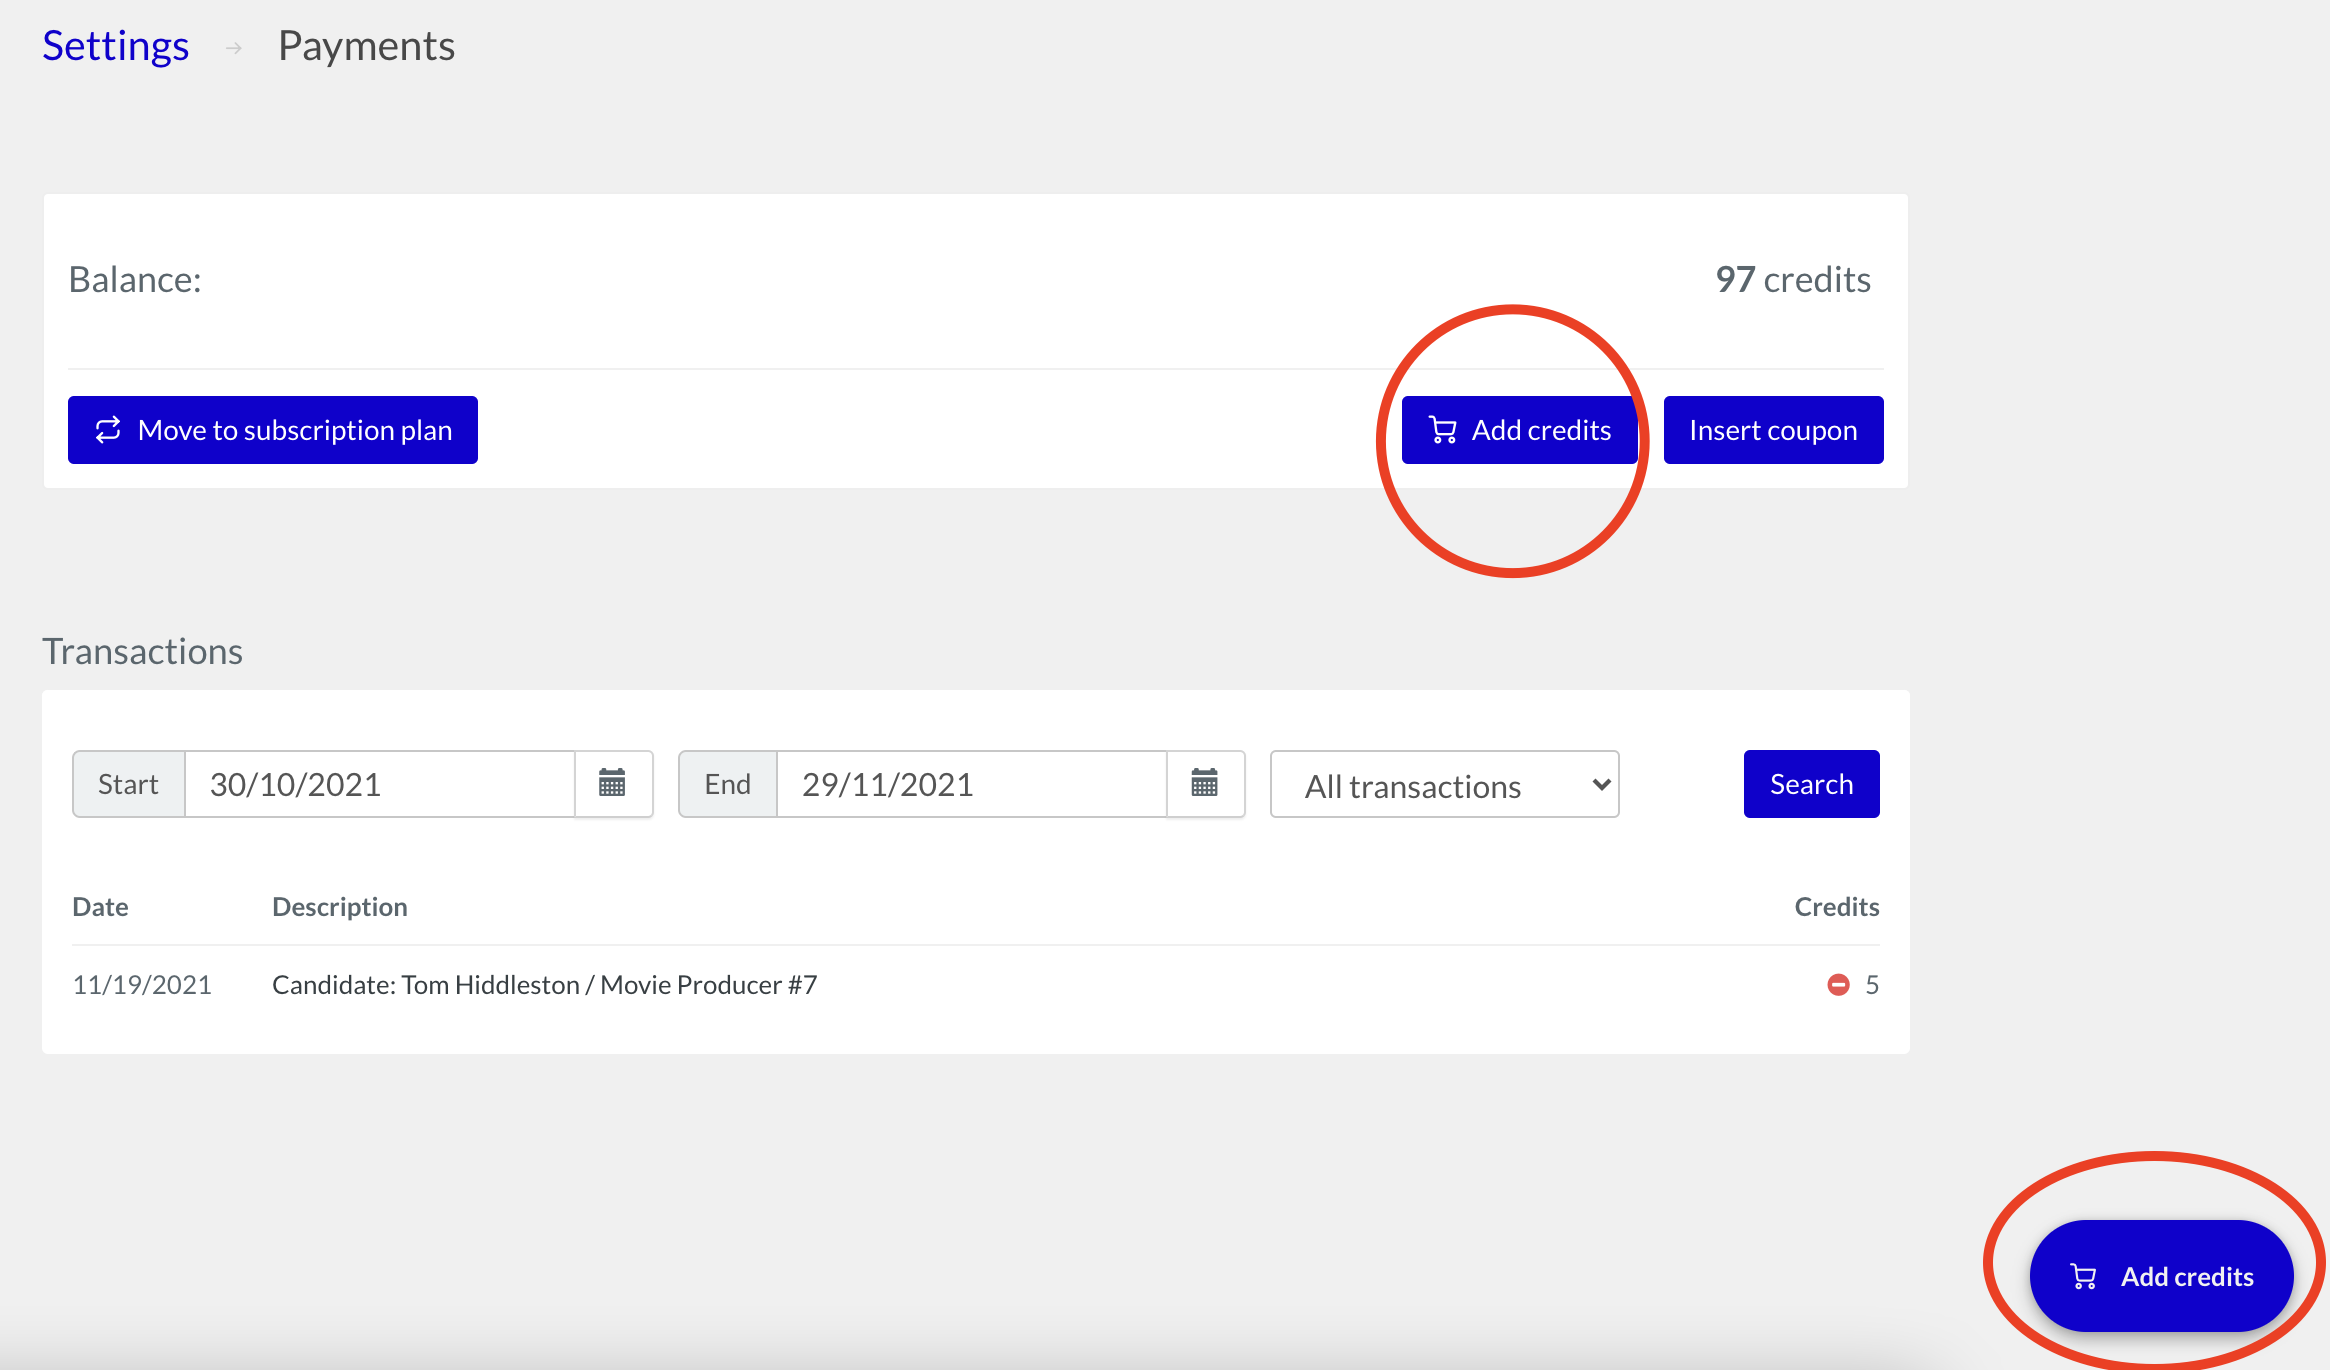Click the Start label addon

coord(129,784)
